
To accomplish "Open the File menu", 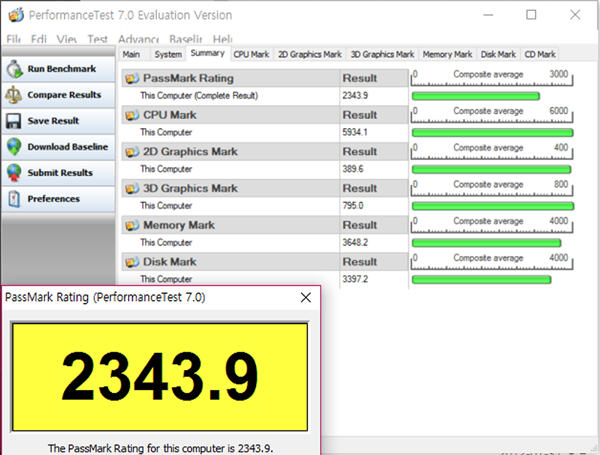I will pyautogui.click(x=13, y=39).
